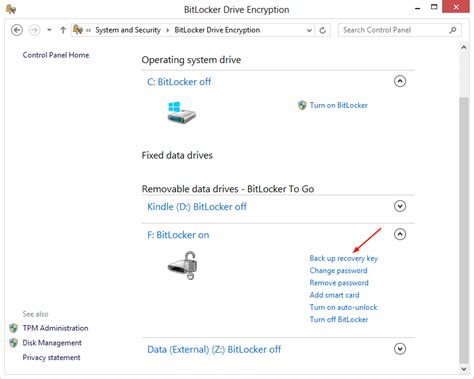
Task: Focus the Search Control Panel field
Action: (400, 30)
